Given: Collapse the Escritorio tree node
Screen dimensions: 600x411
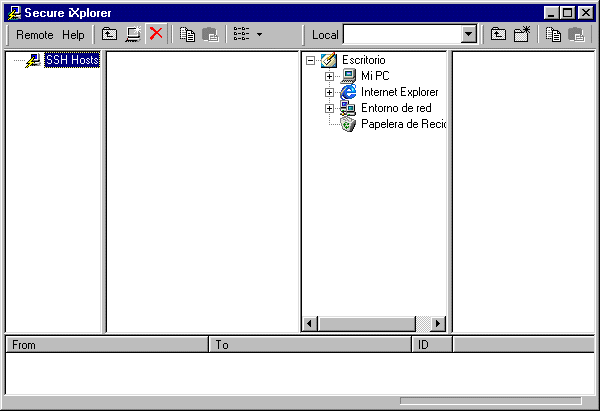Looking at the screenshot, I should pyautogui.click(x=311, y=60).
